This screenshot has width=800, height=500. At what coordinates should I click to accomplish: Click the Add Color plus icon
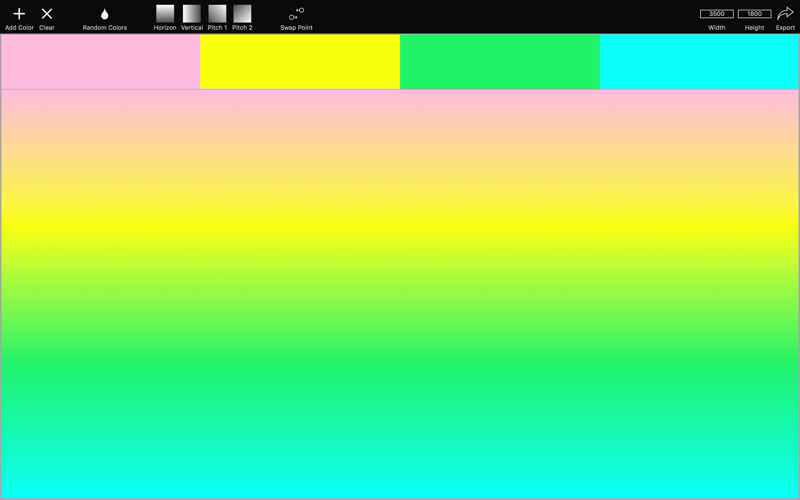(19, 14)
